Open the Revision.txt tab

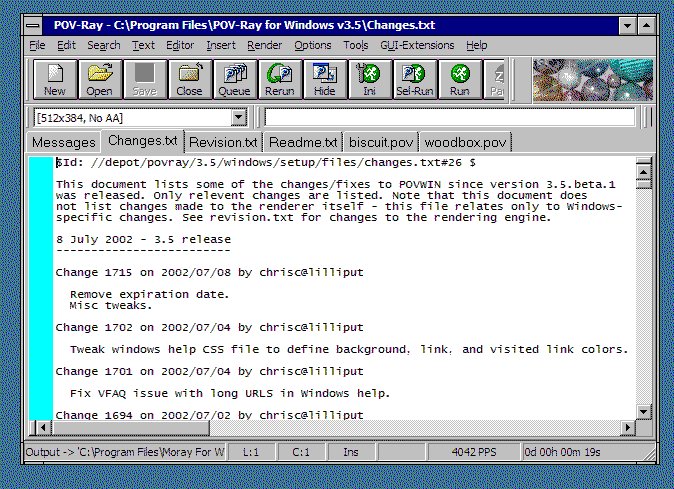(x=223, y=142)
